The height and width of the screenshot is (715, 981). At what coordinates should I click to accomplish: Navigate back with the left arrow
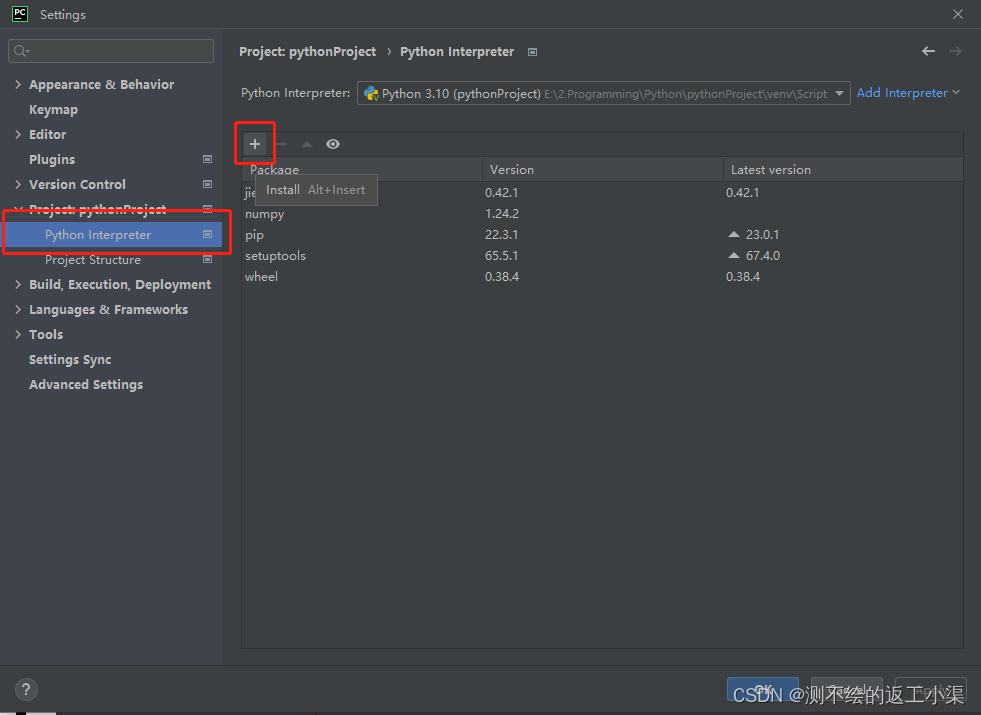tap(928, 51)
